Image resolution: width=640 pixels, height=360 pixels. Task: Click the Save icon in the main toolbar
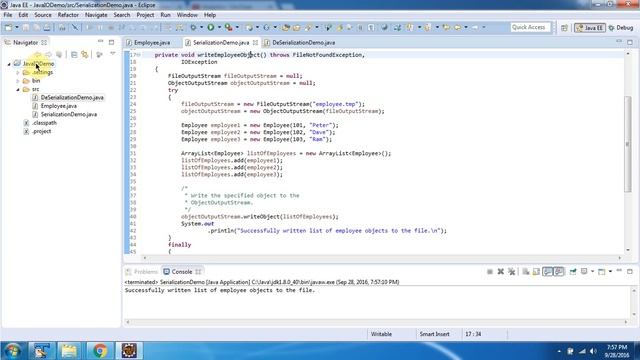click(26, 27)
